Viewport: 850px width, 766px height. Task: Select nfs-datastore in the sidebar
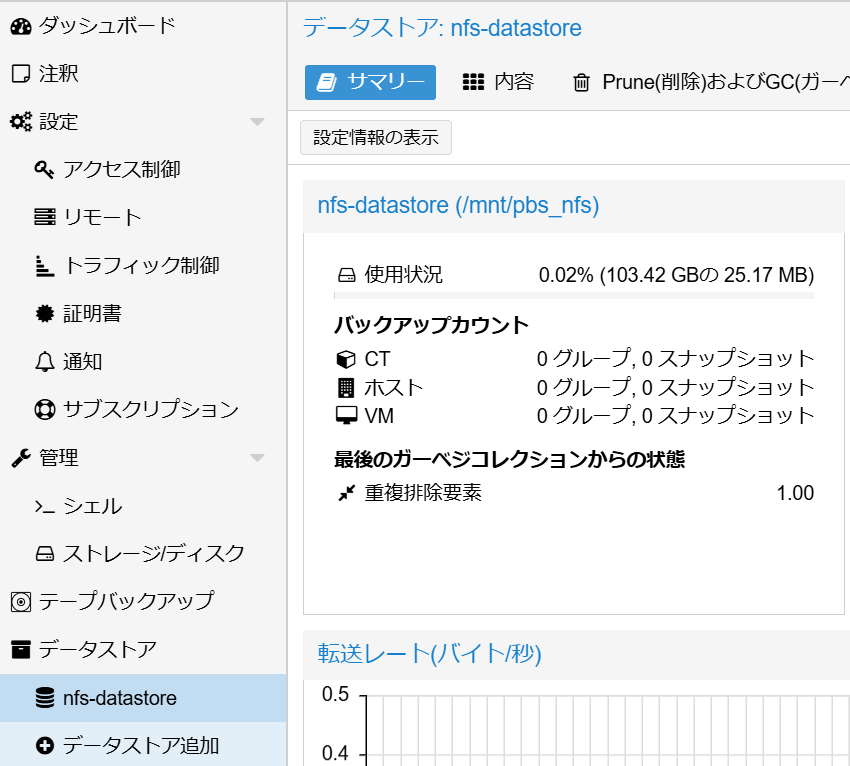point(143,698)
